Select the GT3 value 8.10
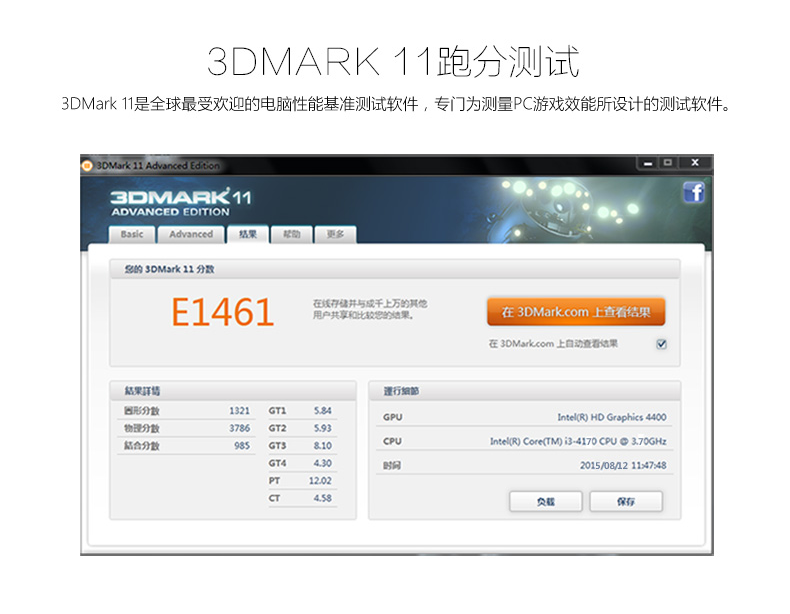The height and width of the screenshot is (614, 790). pos(322,446)
